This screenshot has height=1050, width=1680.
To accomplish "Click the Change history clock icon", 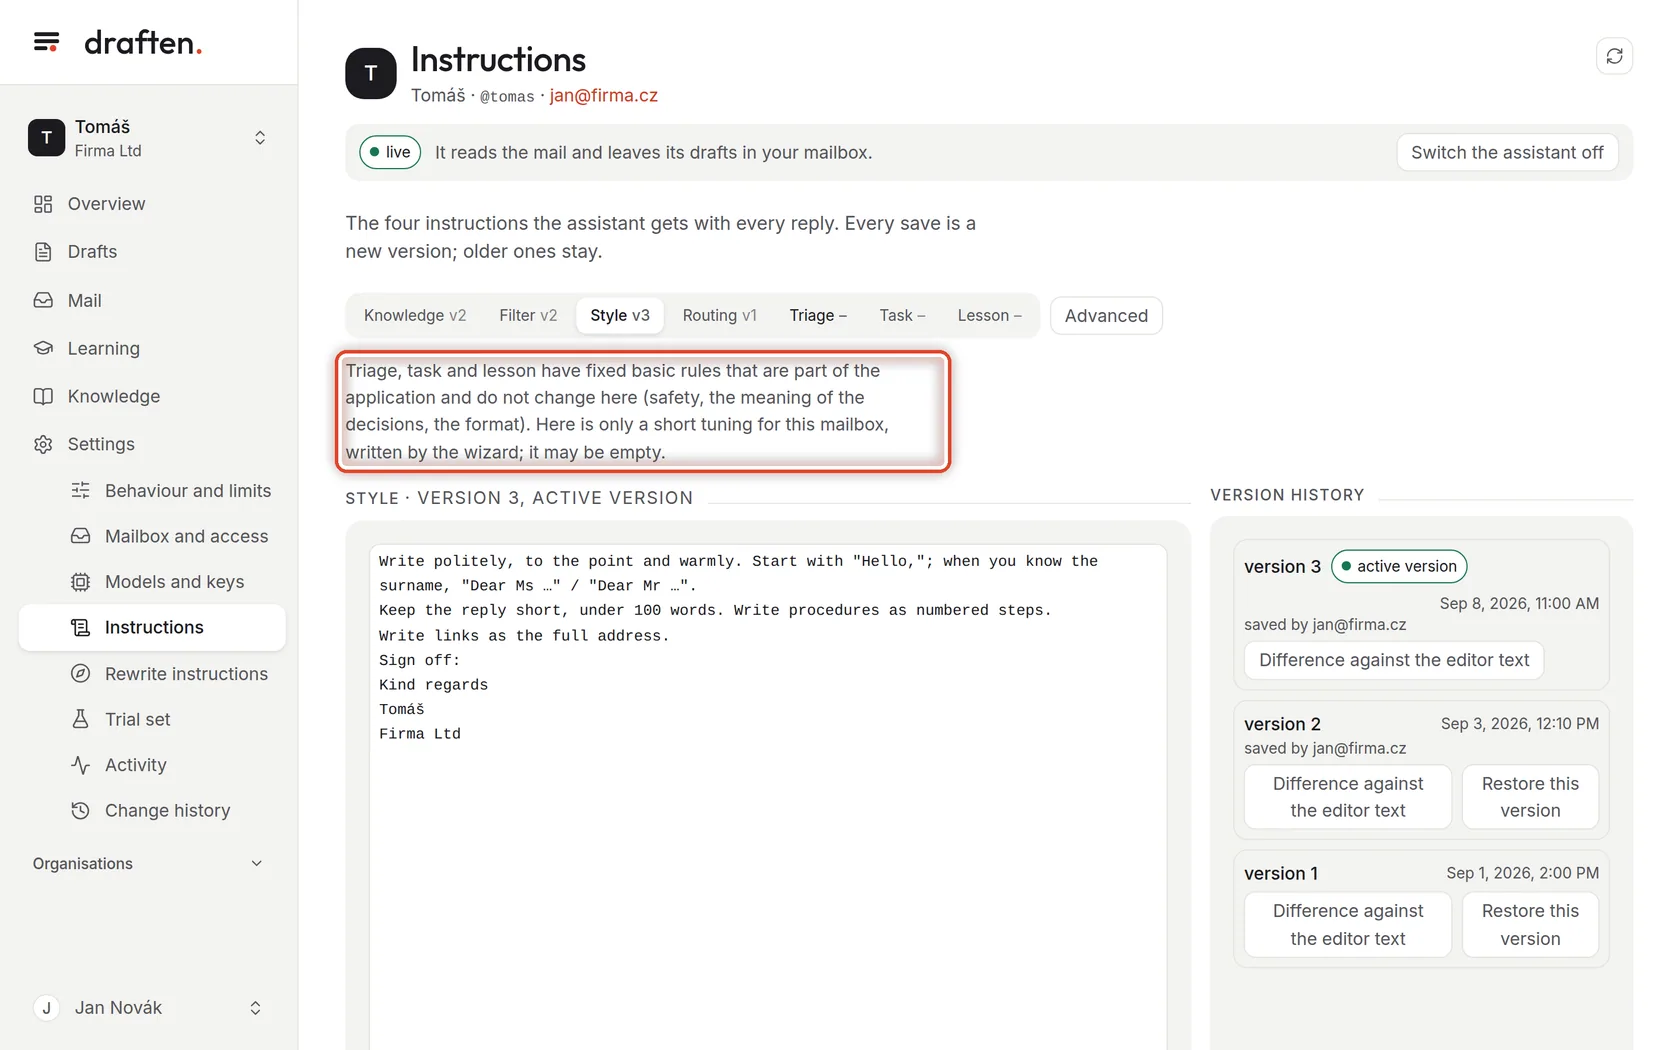I will point(81,810).
